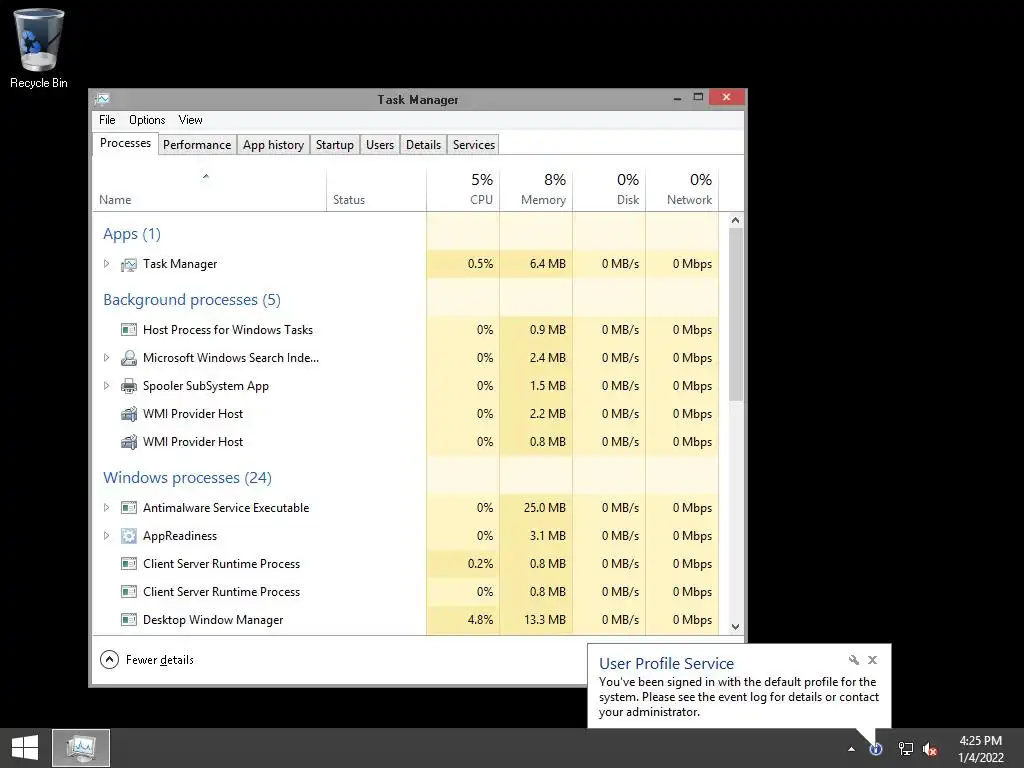Click the Task Manager taskbar icon
The height and width of the screenshot is (768, 1024).
coord(81,748)
